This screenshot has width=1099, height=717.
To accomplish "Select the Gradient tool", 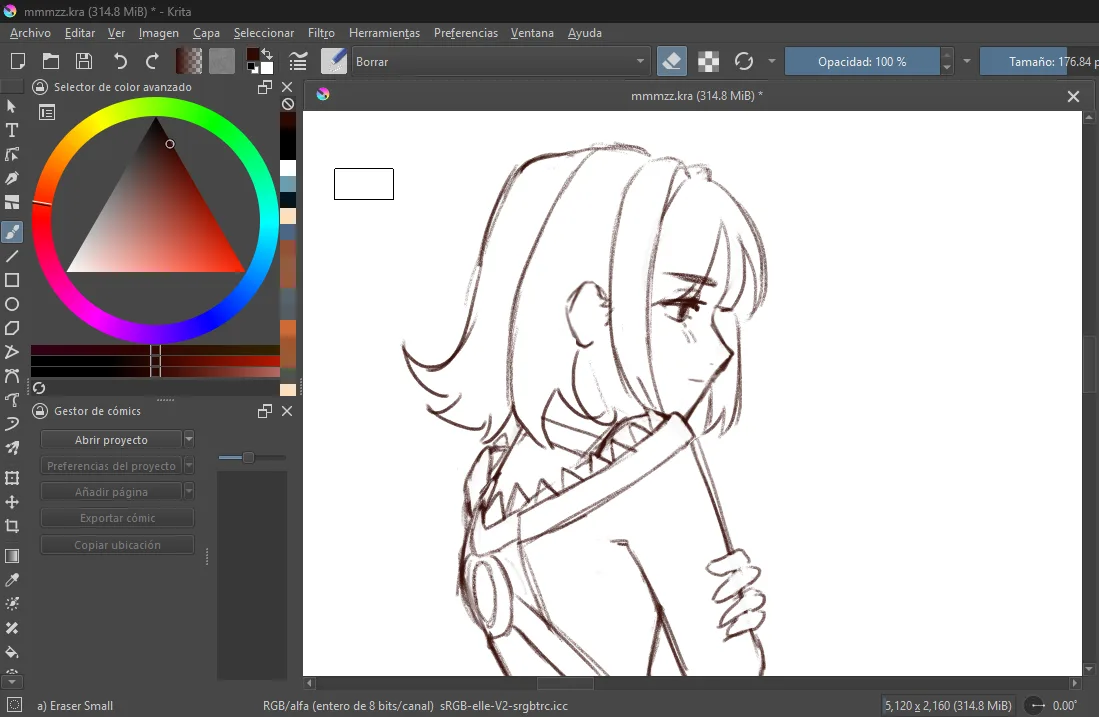I will tap(12, 556).
